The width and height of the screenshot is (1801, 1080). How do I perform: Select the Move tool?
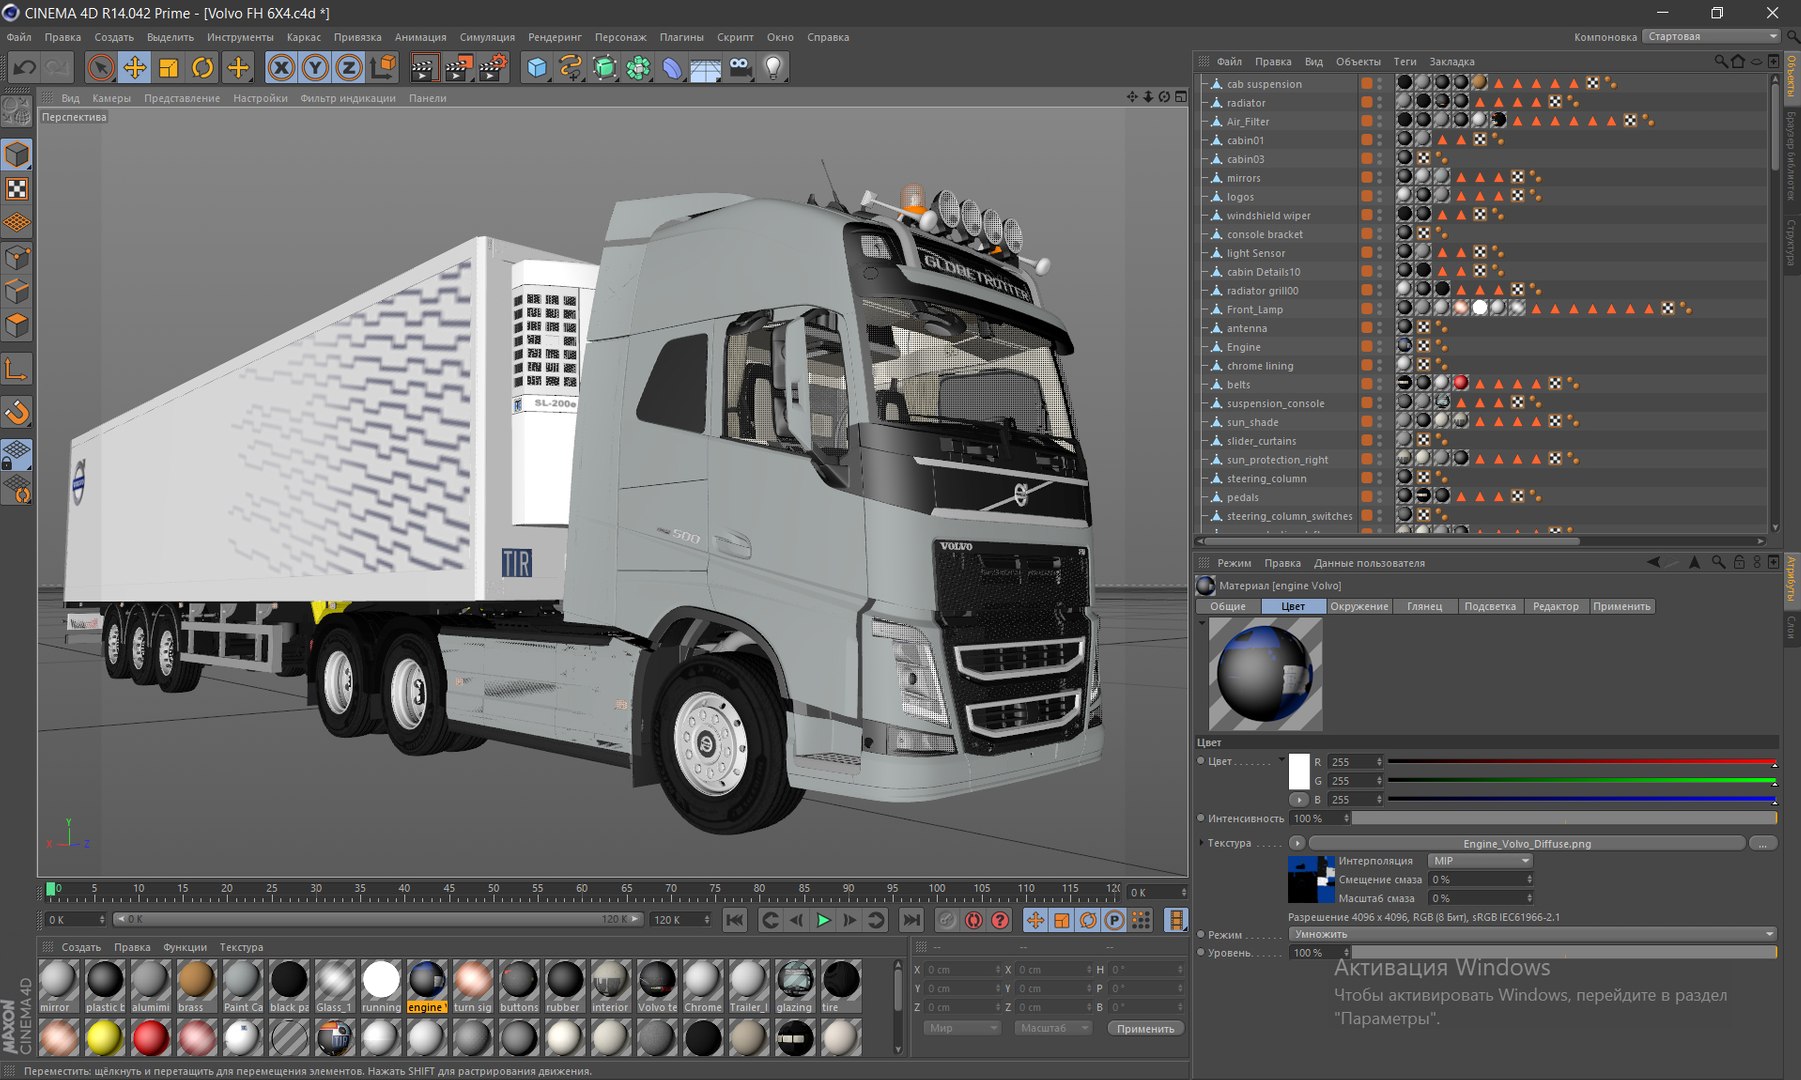134,68
